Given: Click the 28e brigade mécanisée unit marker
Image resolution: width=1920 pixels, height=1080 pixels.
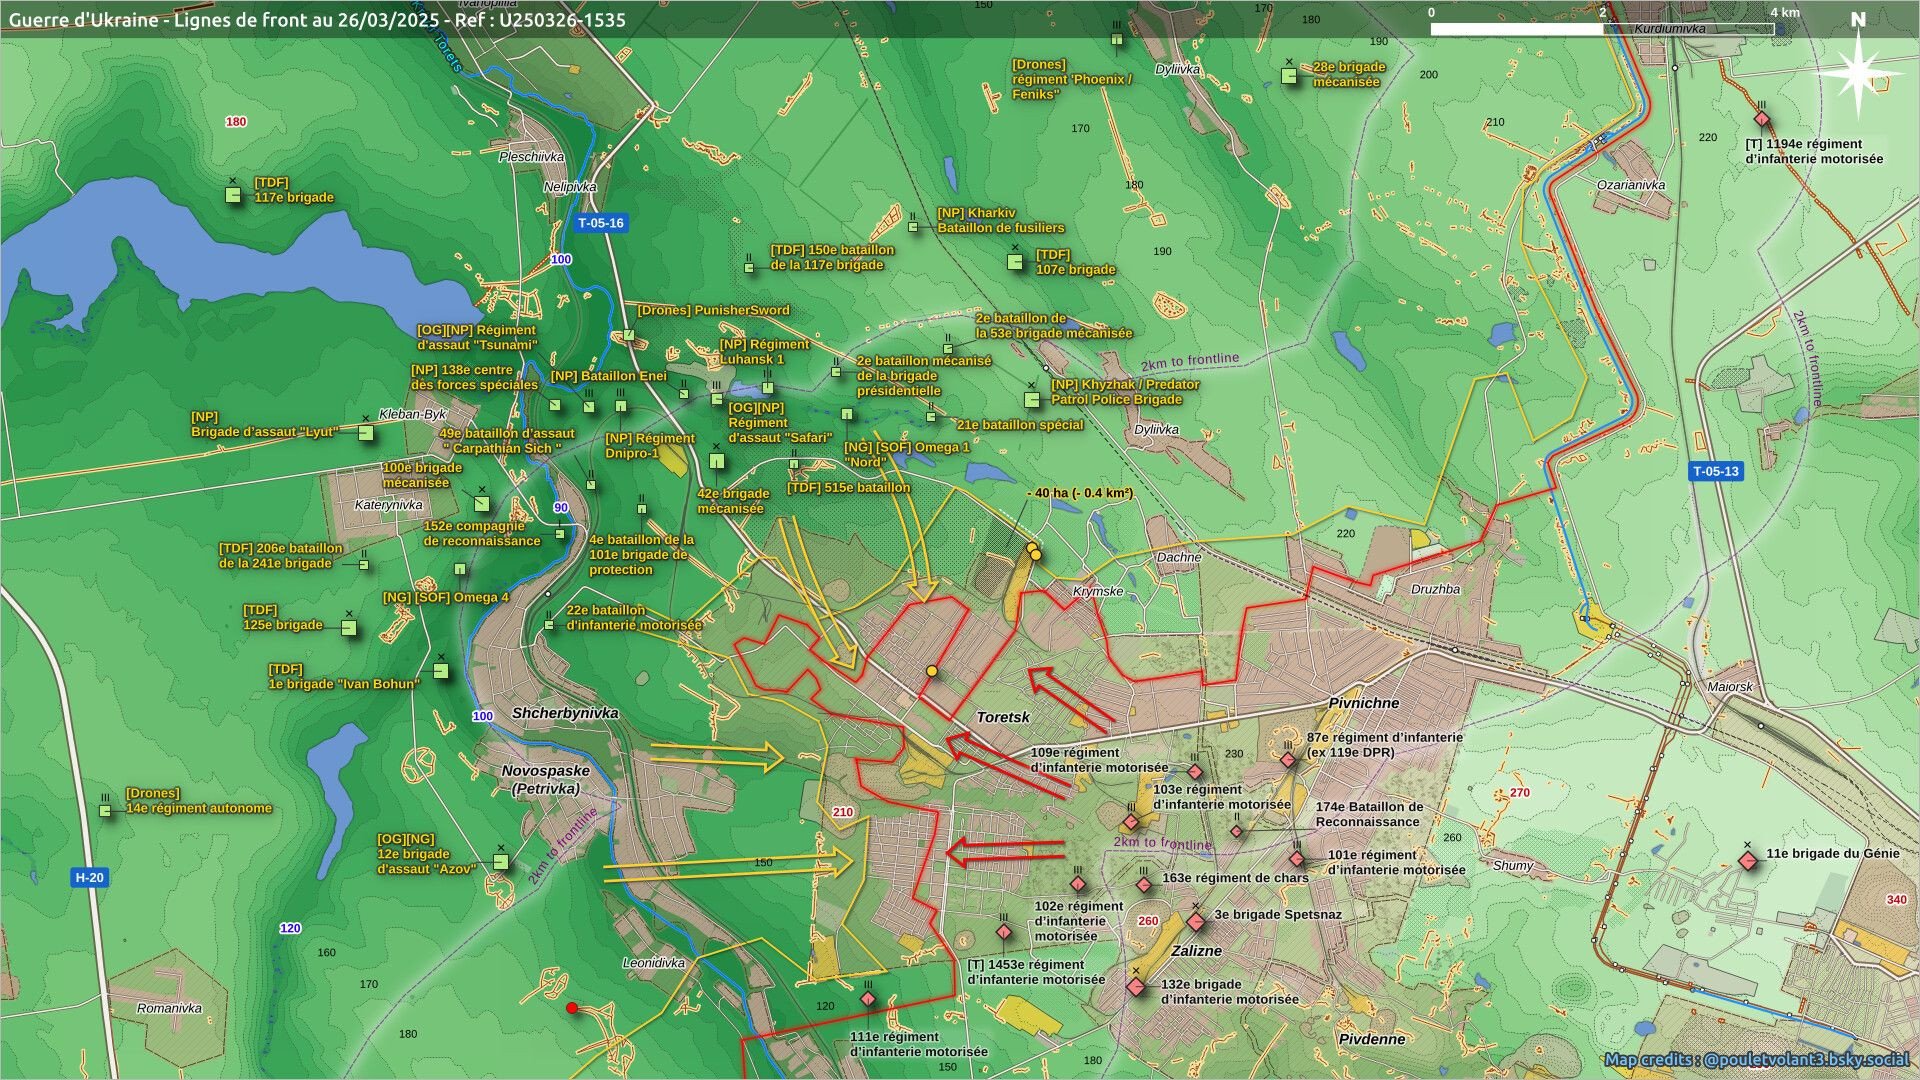Looking at the screenshot, I should pos(1289,75).
